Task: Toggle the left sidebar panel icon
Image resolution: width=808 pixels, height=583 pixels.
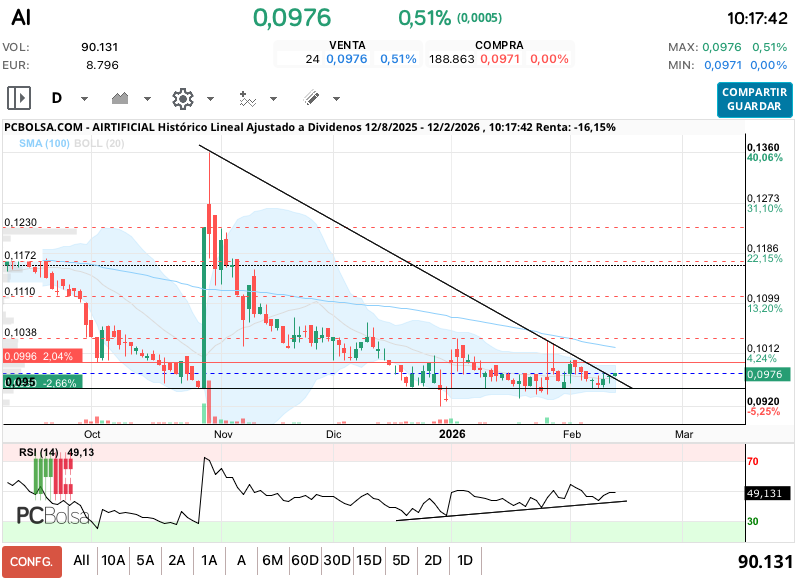Action: 19,98
